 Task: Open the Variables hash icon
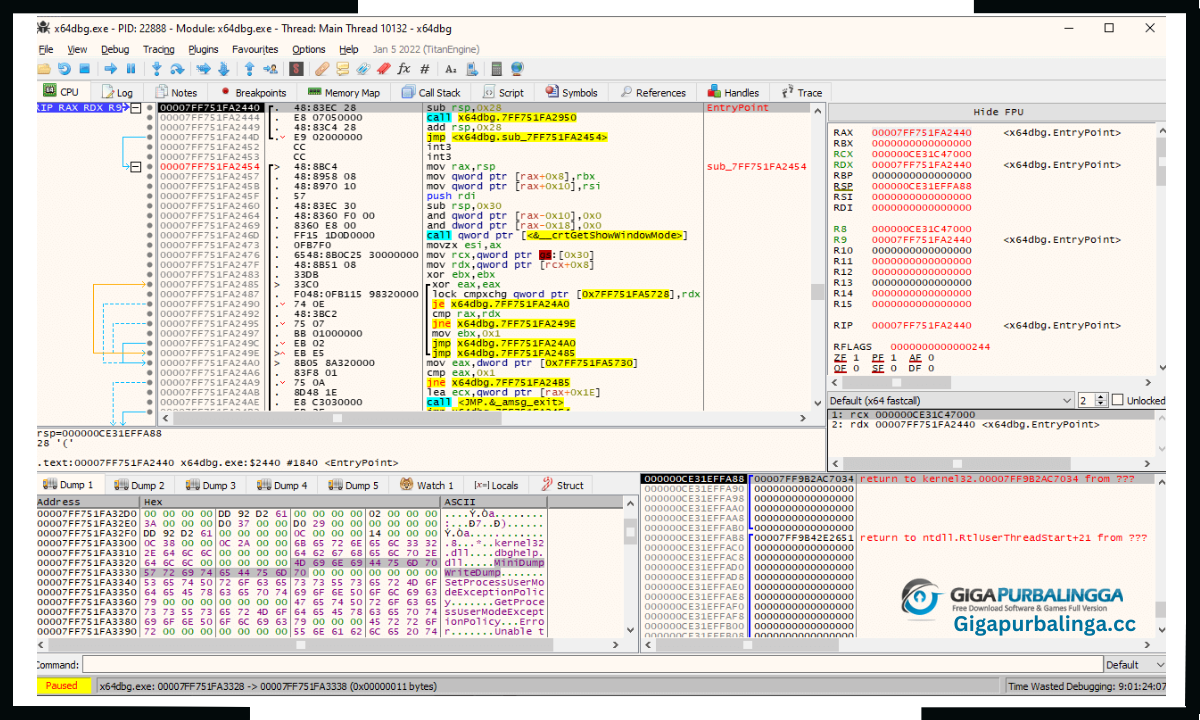(x=425, y=69)
